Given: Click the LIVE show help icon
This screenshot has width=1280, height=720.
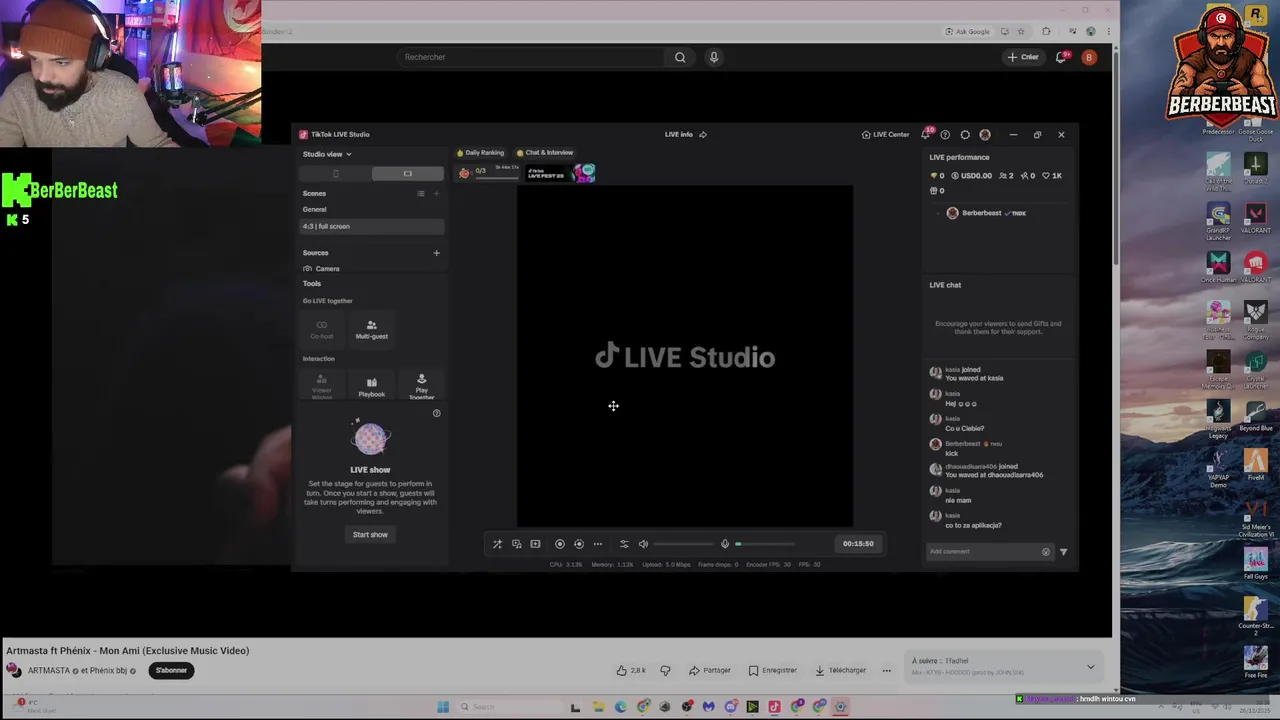Looking at the screenshot, I should (436, 413).
